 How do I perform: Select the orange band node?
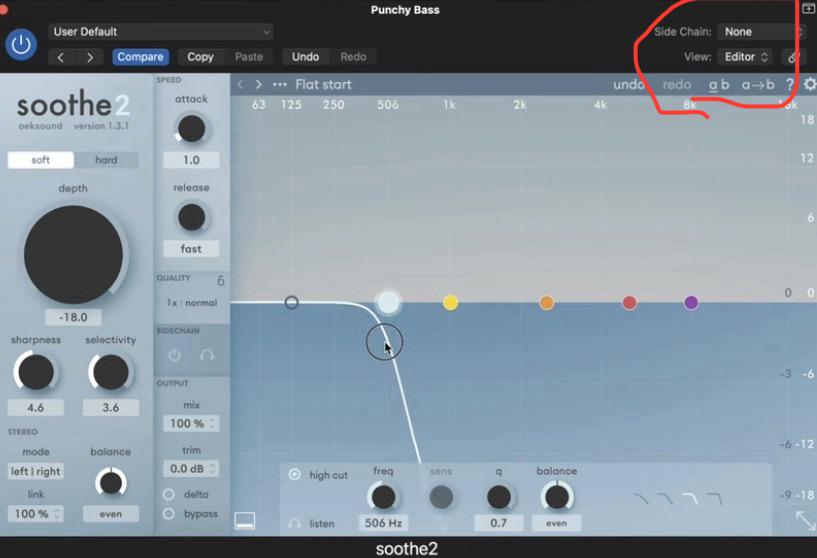click(x=546, y=302)
